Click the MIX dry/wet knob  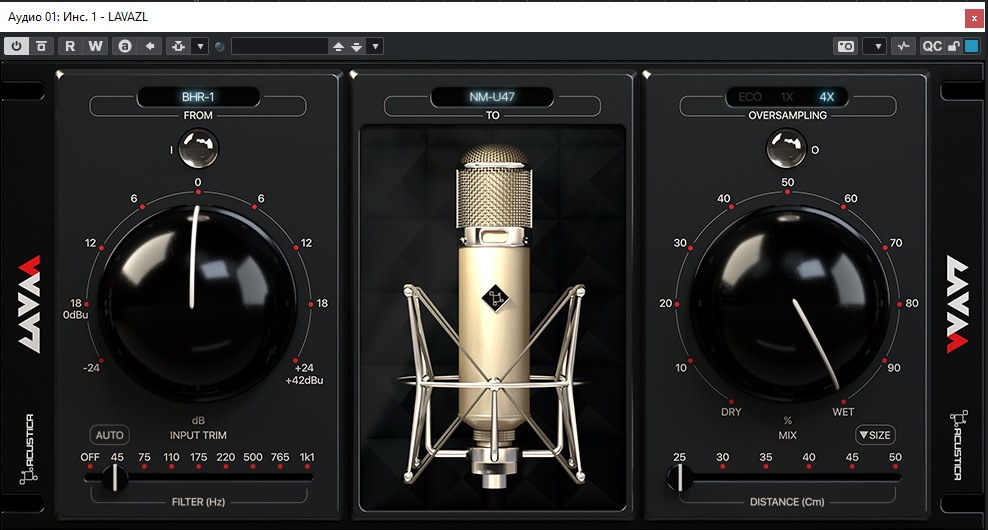coord(788,303)
